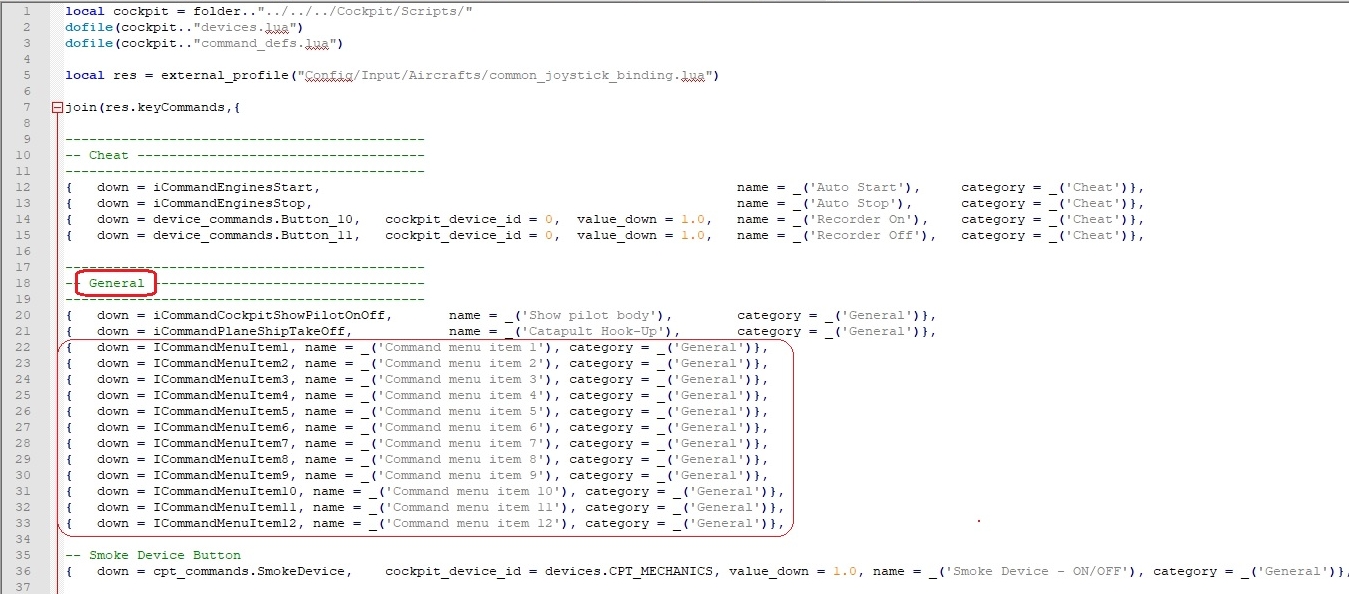
Task: Click the 'Command menu item 4' string
Action: 461,395
